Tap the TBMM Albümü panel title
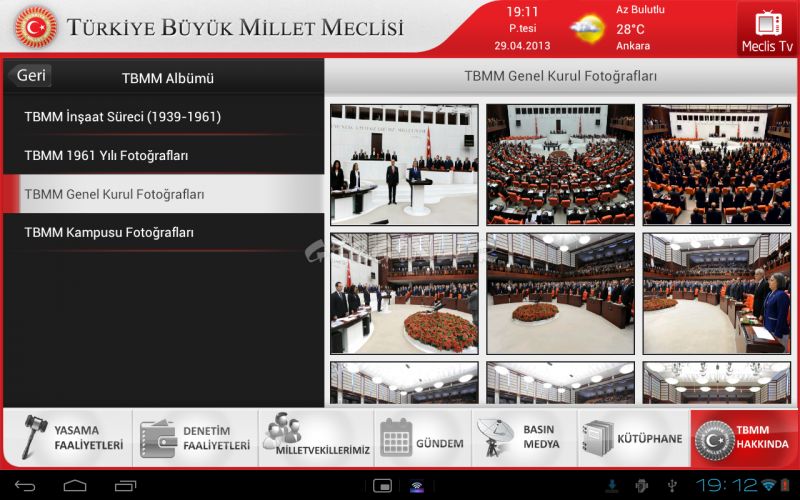The image size is (800, 500). 167,78
